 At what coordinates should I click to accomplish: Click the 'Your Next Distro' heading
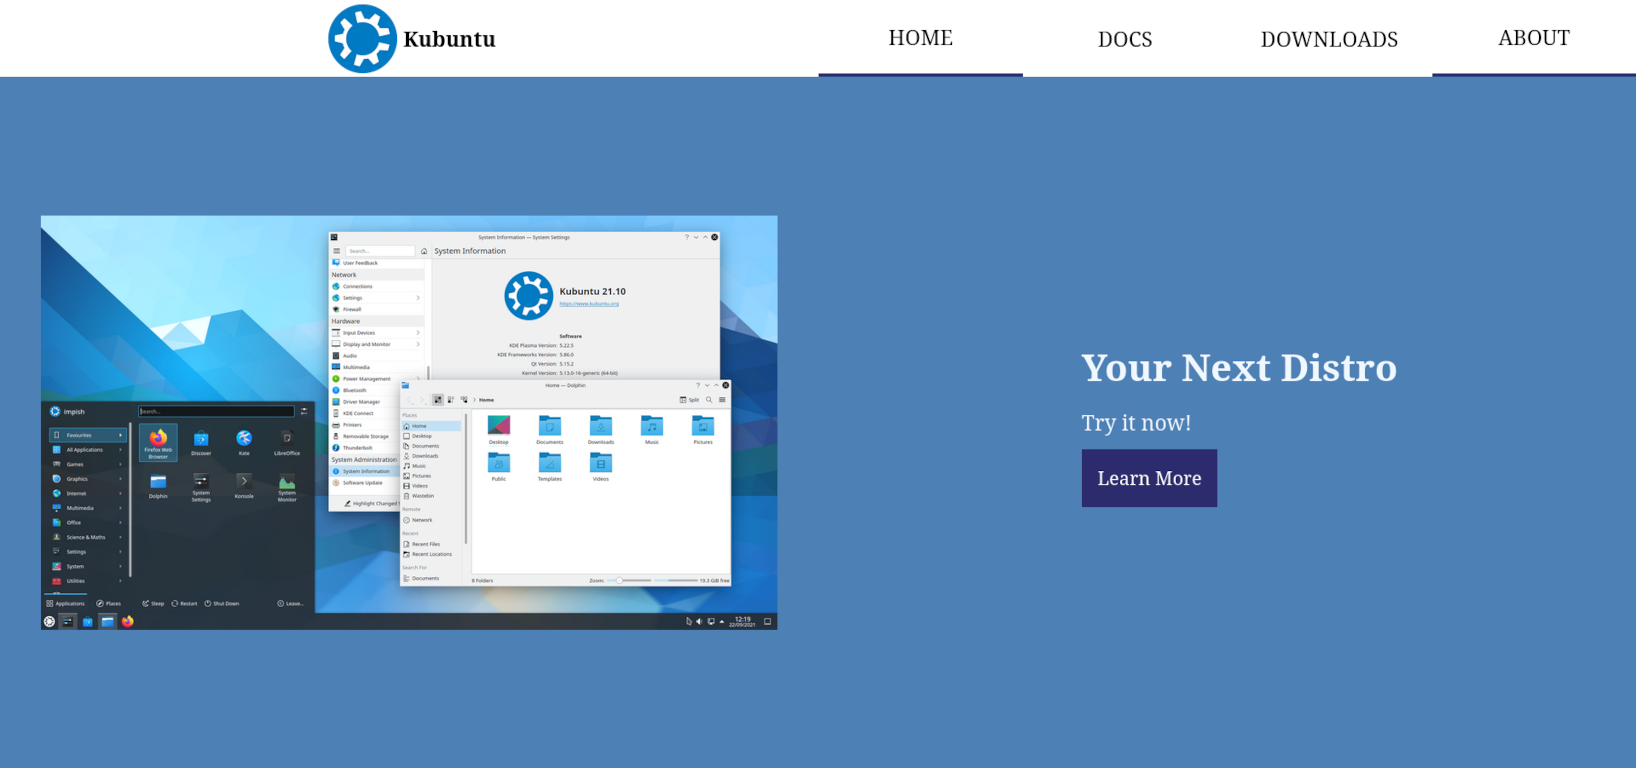[x=1239, y=368]
